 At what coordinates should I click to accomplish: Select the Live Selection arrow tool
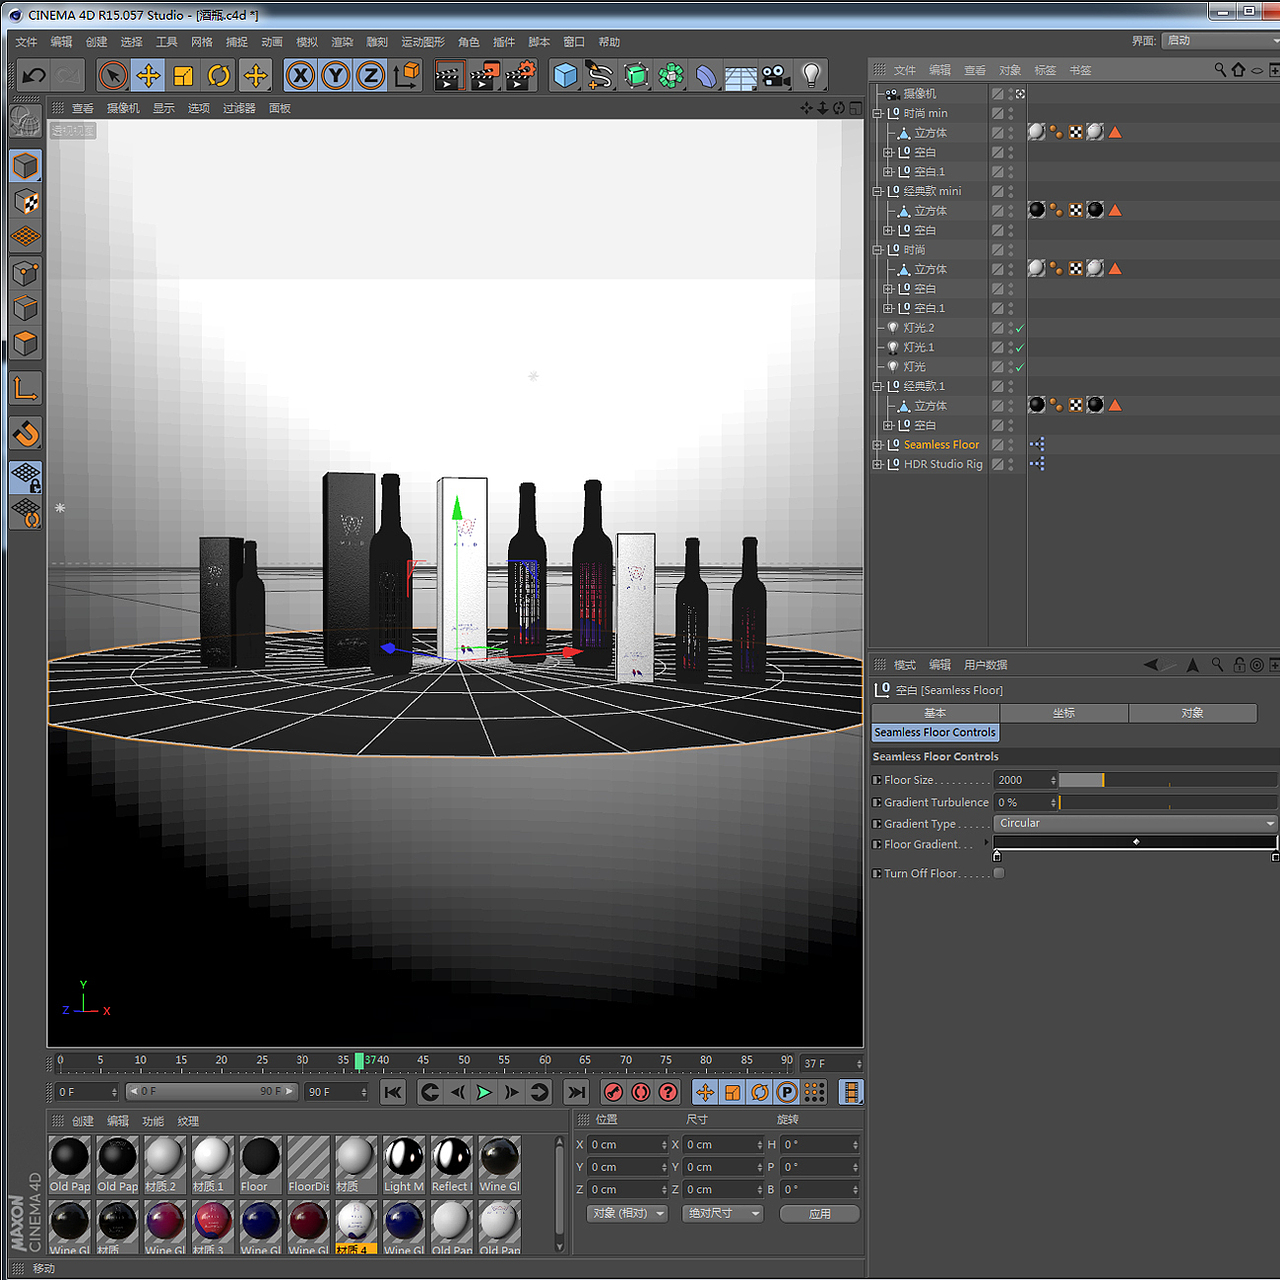pos(113,75)
